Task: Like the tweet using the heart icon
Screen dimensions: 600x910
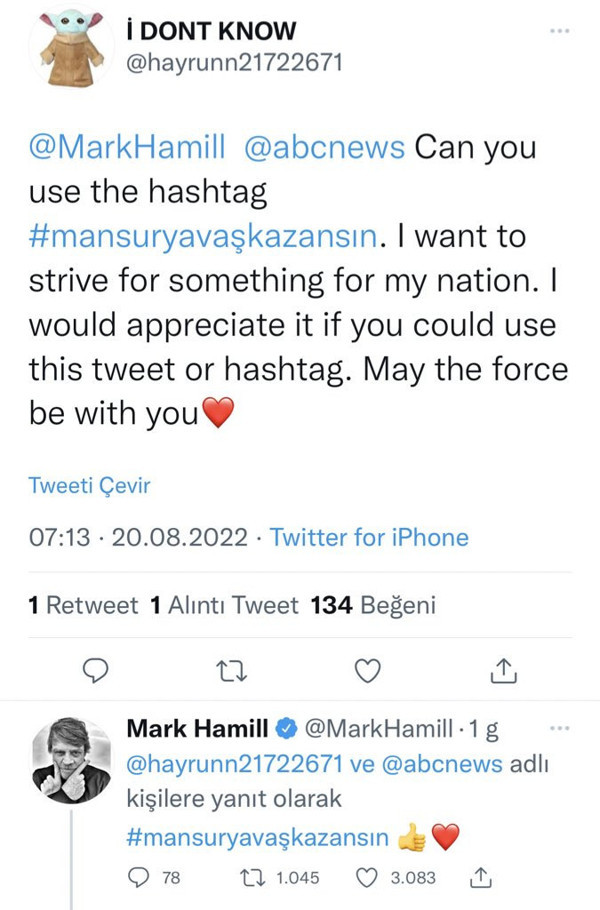Action: (367, 671)
